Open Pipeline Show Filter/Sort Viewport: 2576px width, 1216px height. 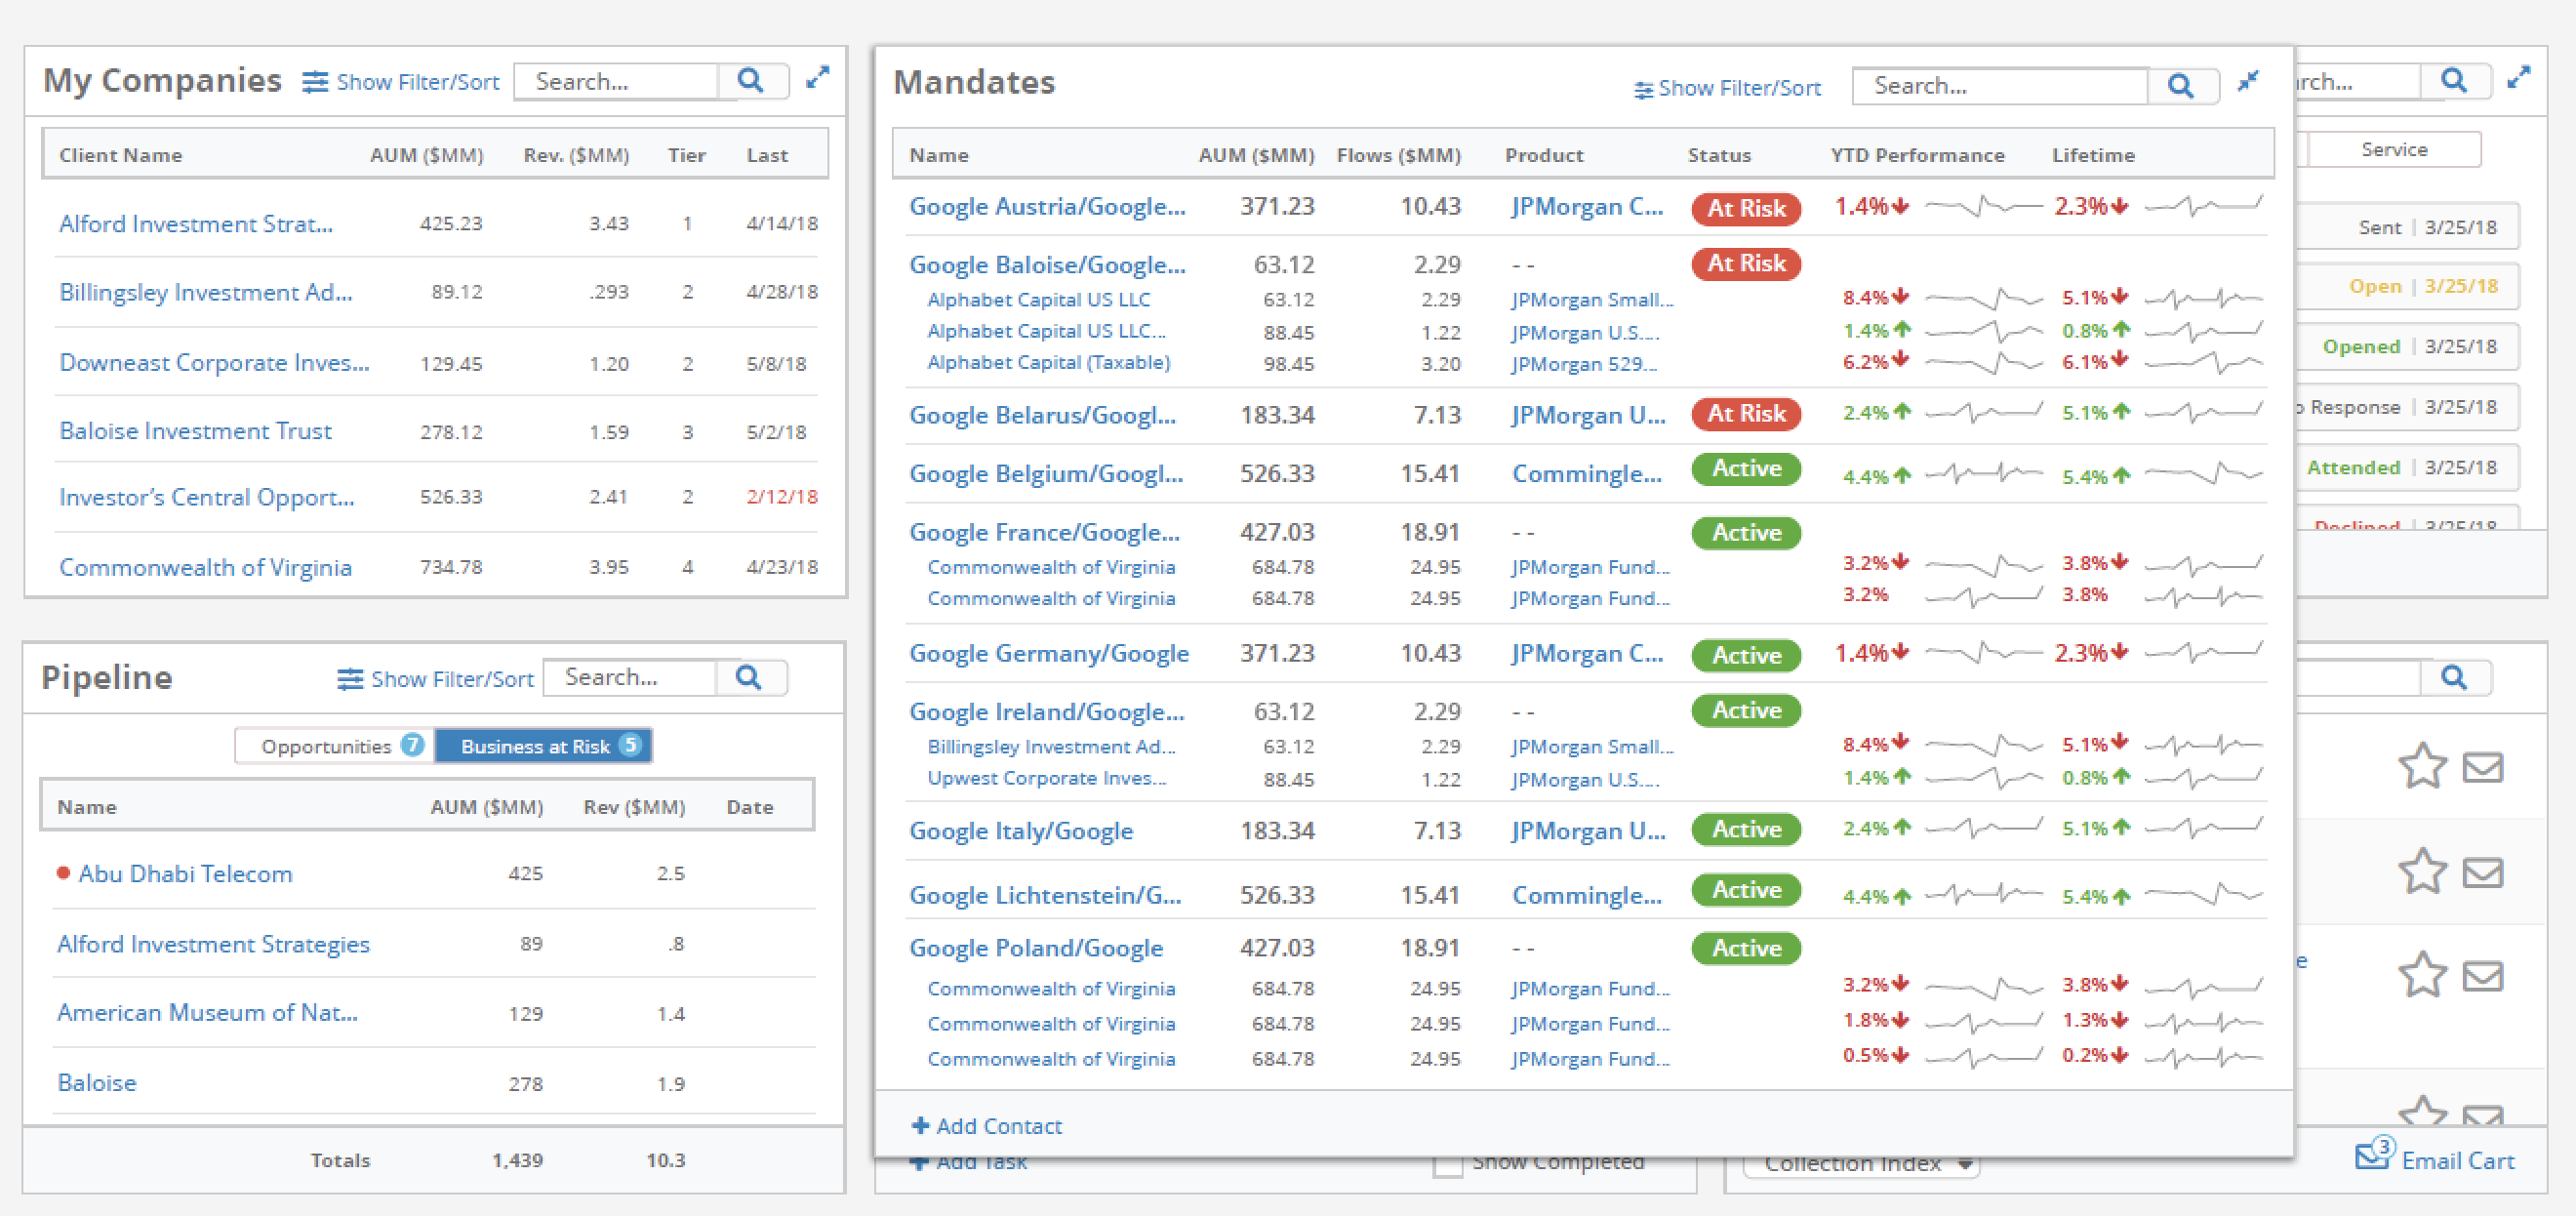tap(435, 679)
